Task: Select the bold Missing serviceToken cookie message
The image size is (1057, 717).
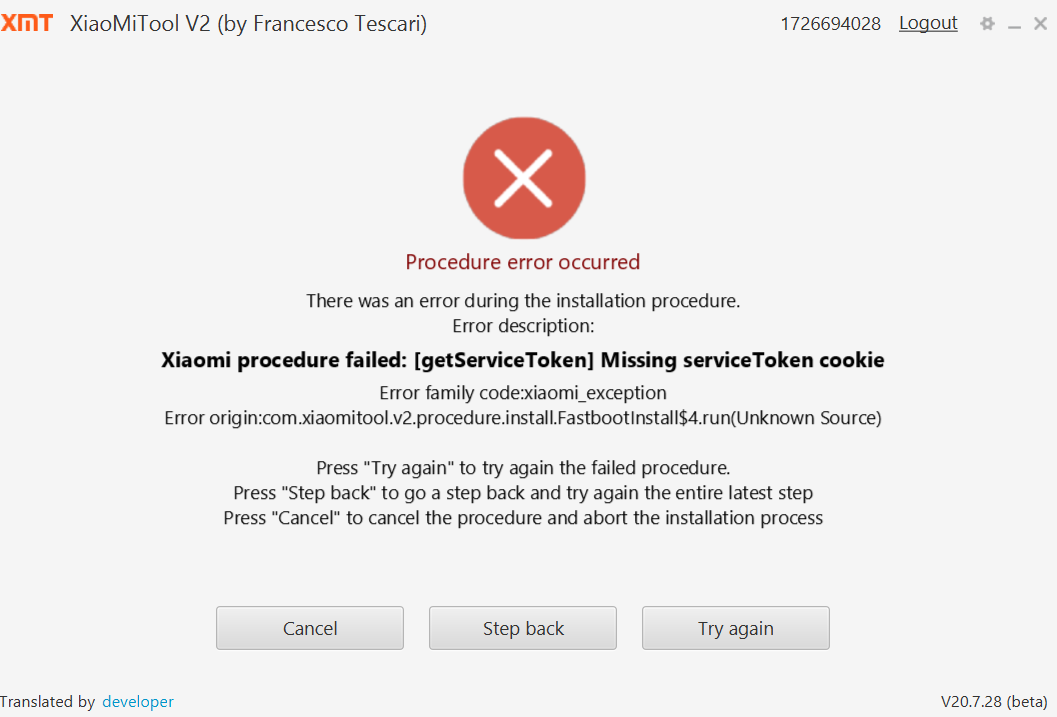Action: pyautogui.click(x=523, y=360)
